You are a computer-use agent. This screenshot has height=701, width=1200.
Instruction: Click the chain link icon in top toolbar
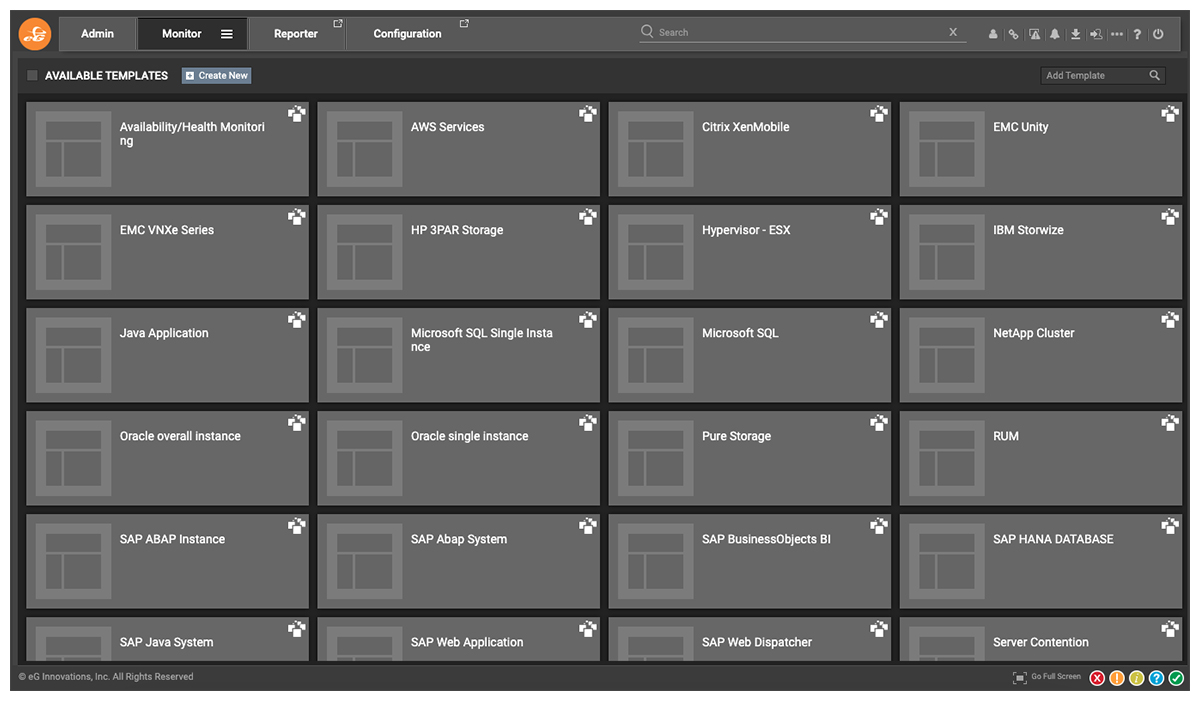pos(1013,34)
